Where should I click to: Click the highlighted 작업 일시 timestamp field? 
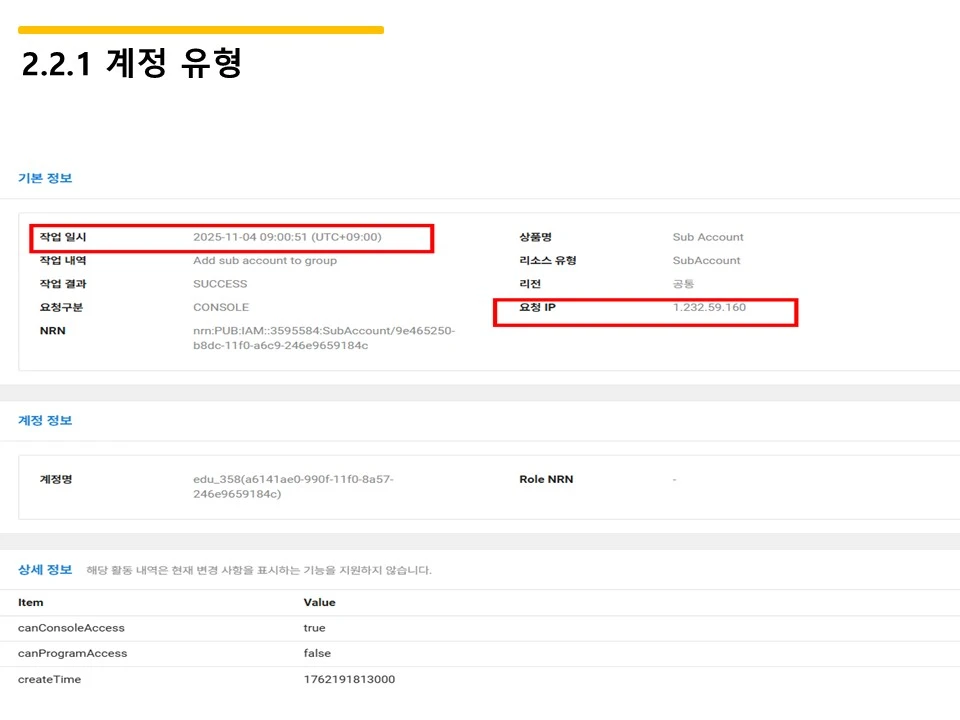click(287, 237)
